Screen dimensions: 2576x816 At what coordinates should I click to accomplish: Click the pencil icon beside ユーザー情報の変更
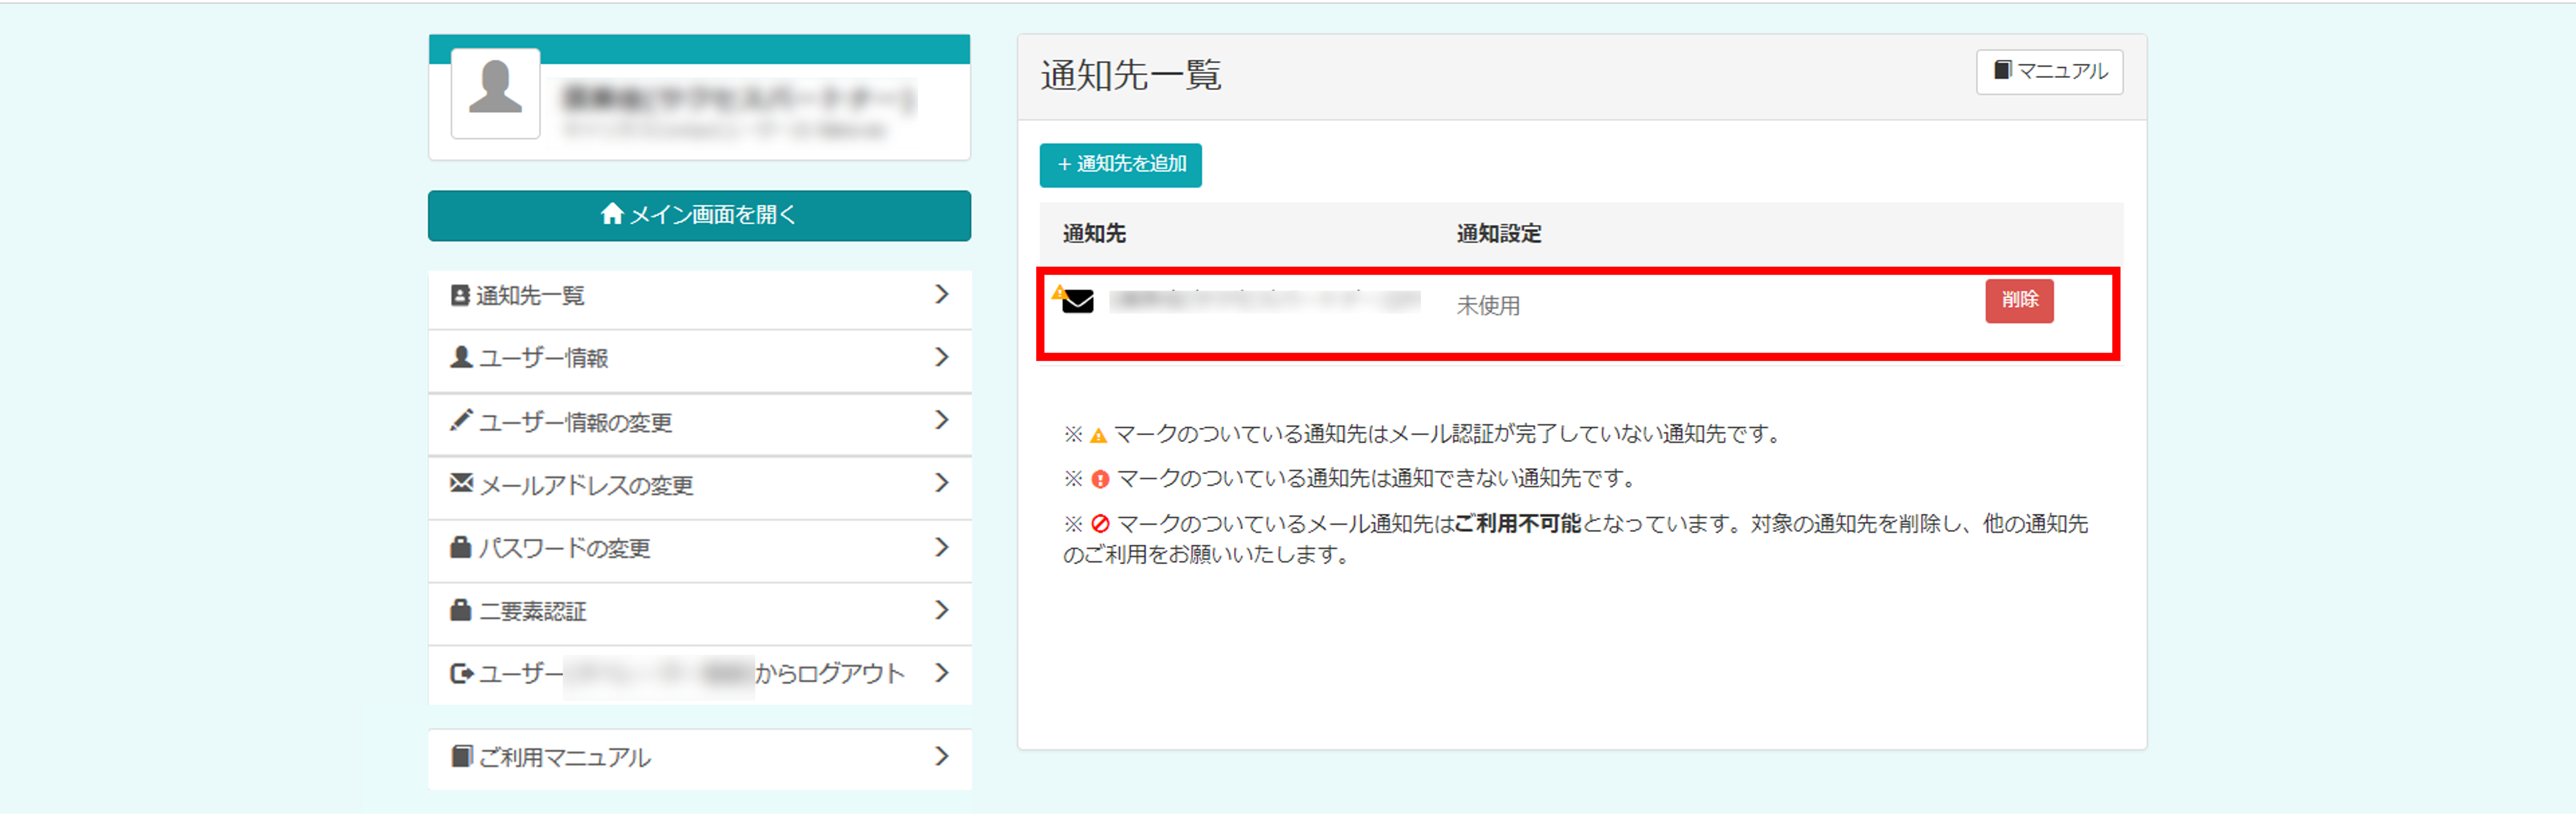[461, 420]
